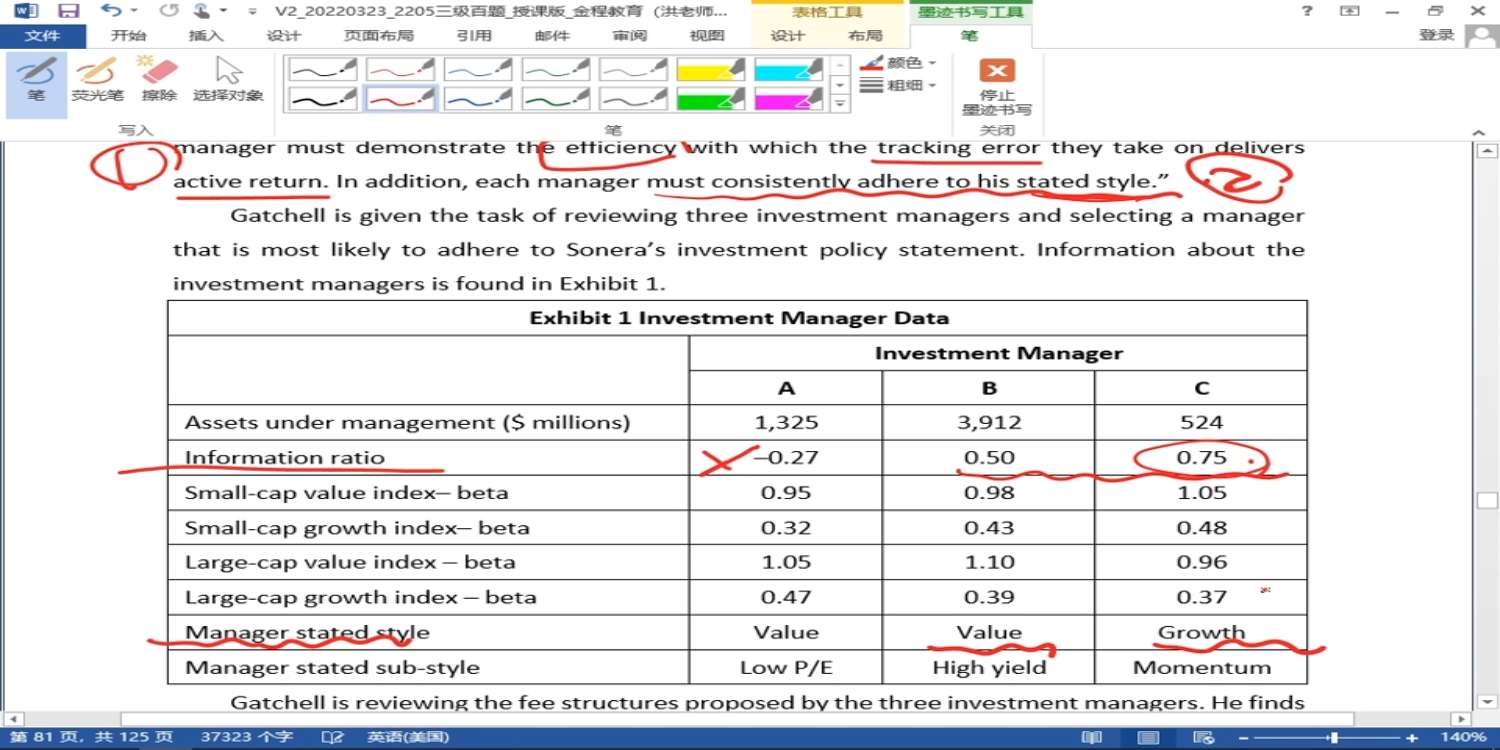The width and height of the screenshot is (1500, 750).
Task: Click the Save icon in quick access toolbar
Action: (68, 12)
